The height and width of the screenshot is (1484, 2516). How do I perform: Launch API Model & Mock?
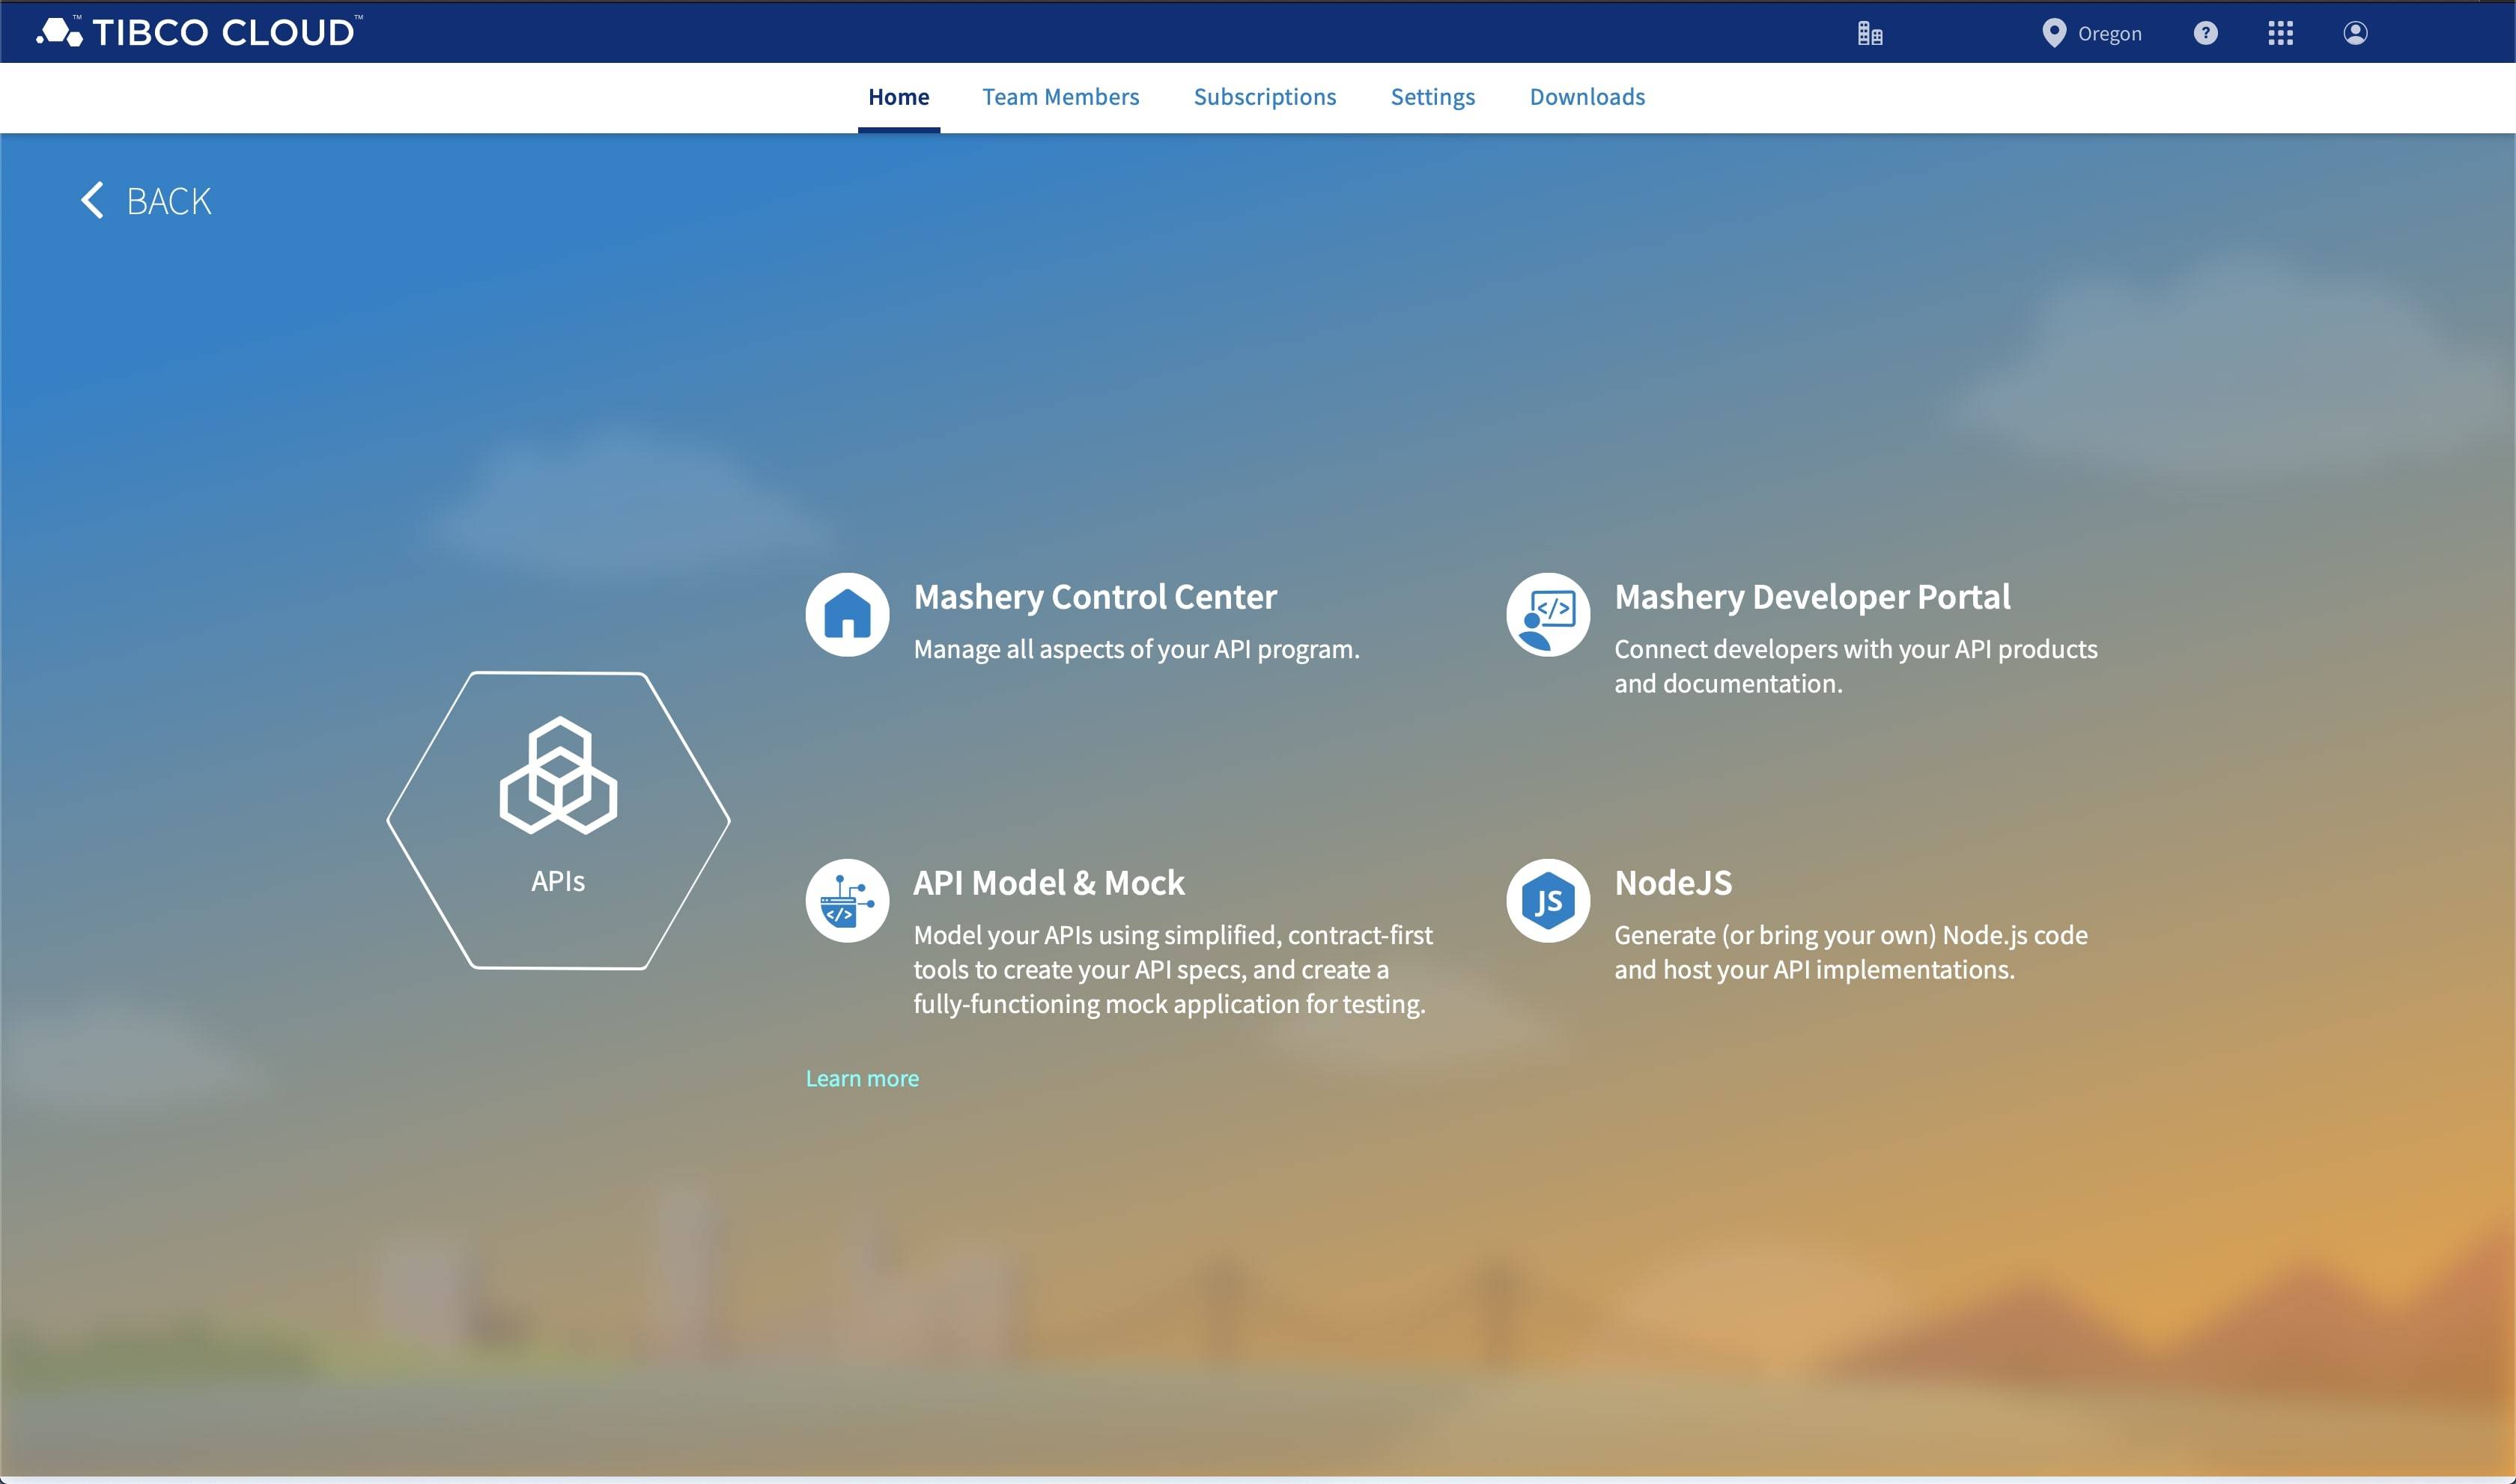(1048, 882)
